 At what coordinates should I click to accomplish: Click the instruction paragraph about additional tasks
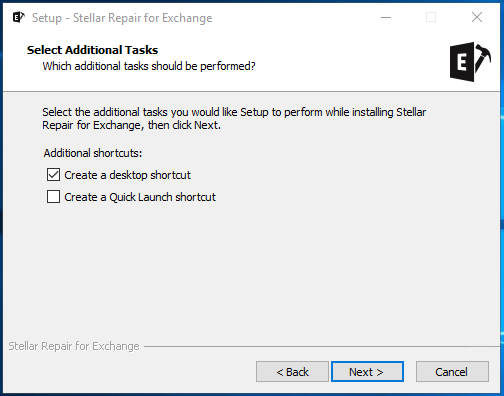[x=234, y=118]
